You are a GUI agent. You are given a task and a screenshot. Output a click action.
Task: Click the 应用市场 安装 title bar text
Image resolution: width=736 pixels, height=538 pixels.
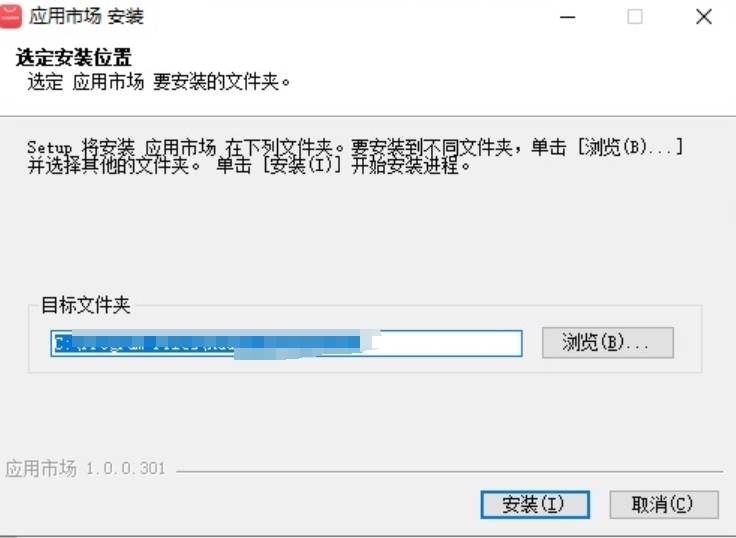point(87,17)
